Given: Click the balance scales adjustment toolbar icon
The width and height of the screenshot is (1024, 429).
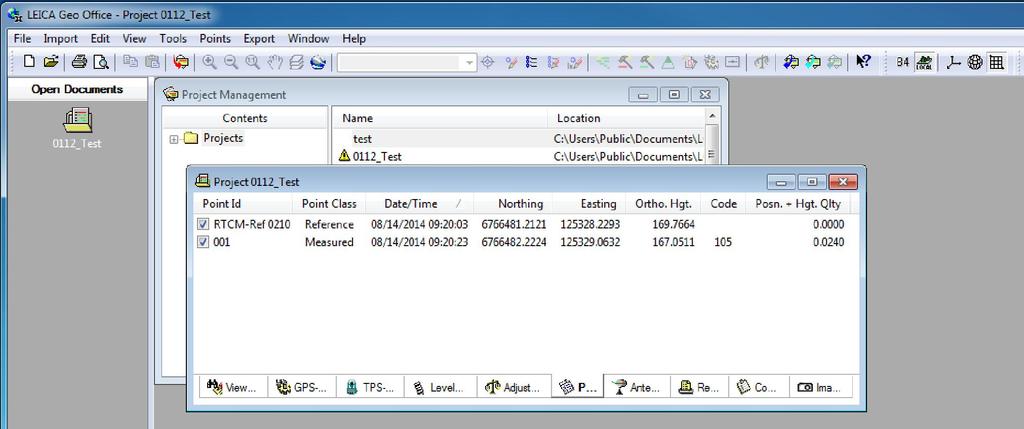Looking at the screenshot, I should pyautogui.click(x=761, y=62).
